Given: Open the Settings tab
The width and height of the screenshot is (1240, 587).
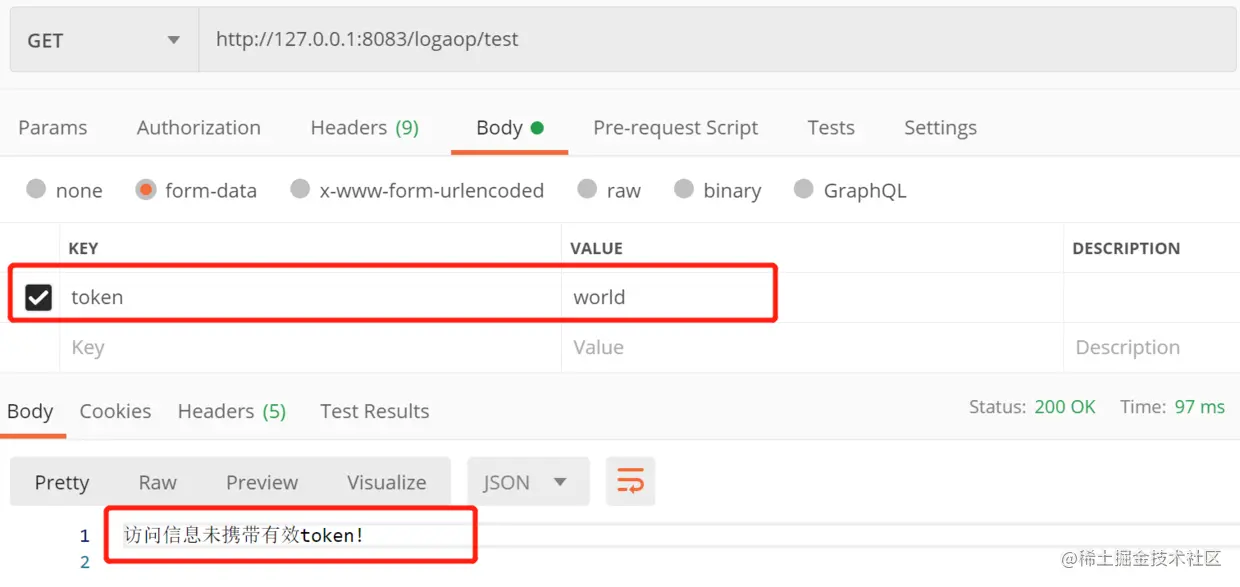Looking at the screenshot, I should point(940,128).
